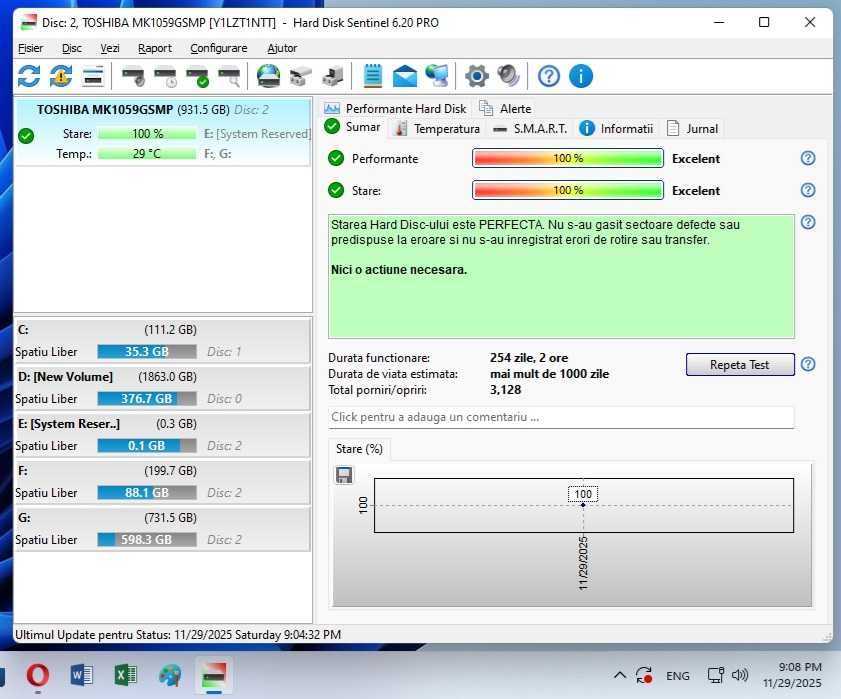Click the 598.3 GB free space bar

[147, 540]
